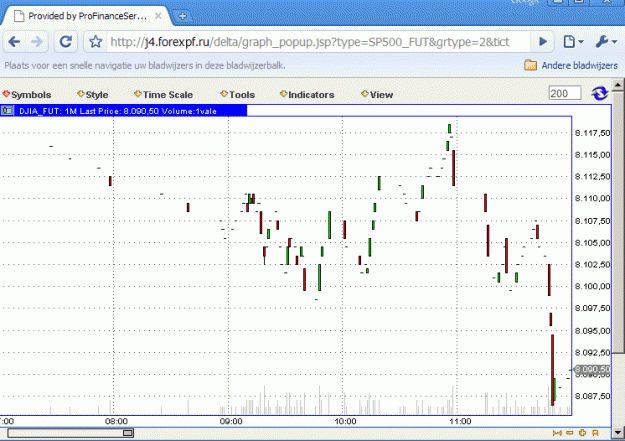Click the Go play arrow button
The height and width of the screenshot is (441, 625).
(x=543, y=41)
